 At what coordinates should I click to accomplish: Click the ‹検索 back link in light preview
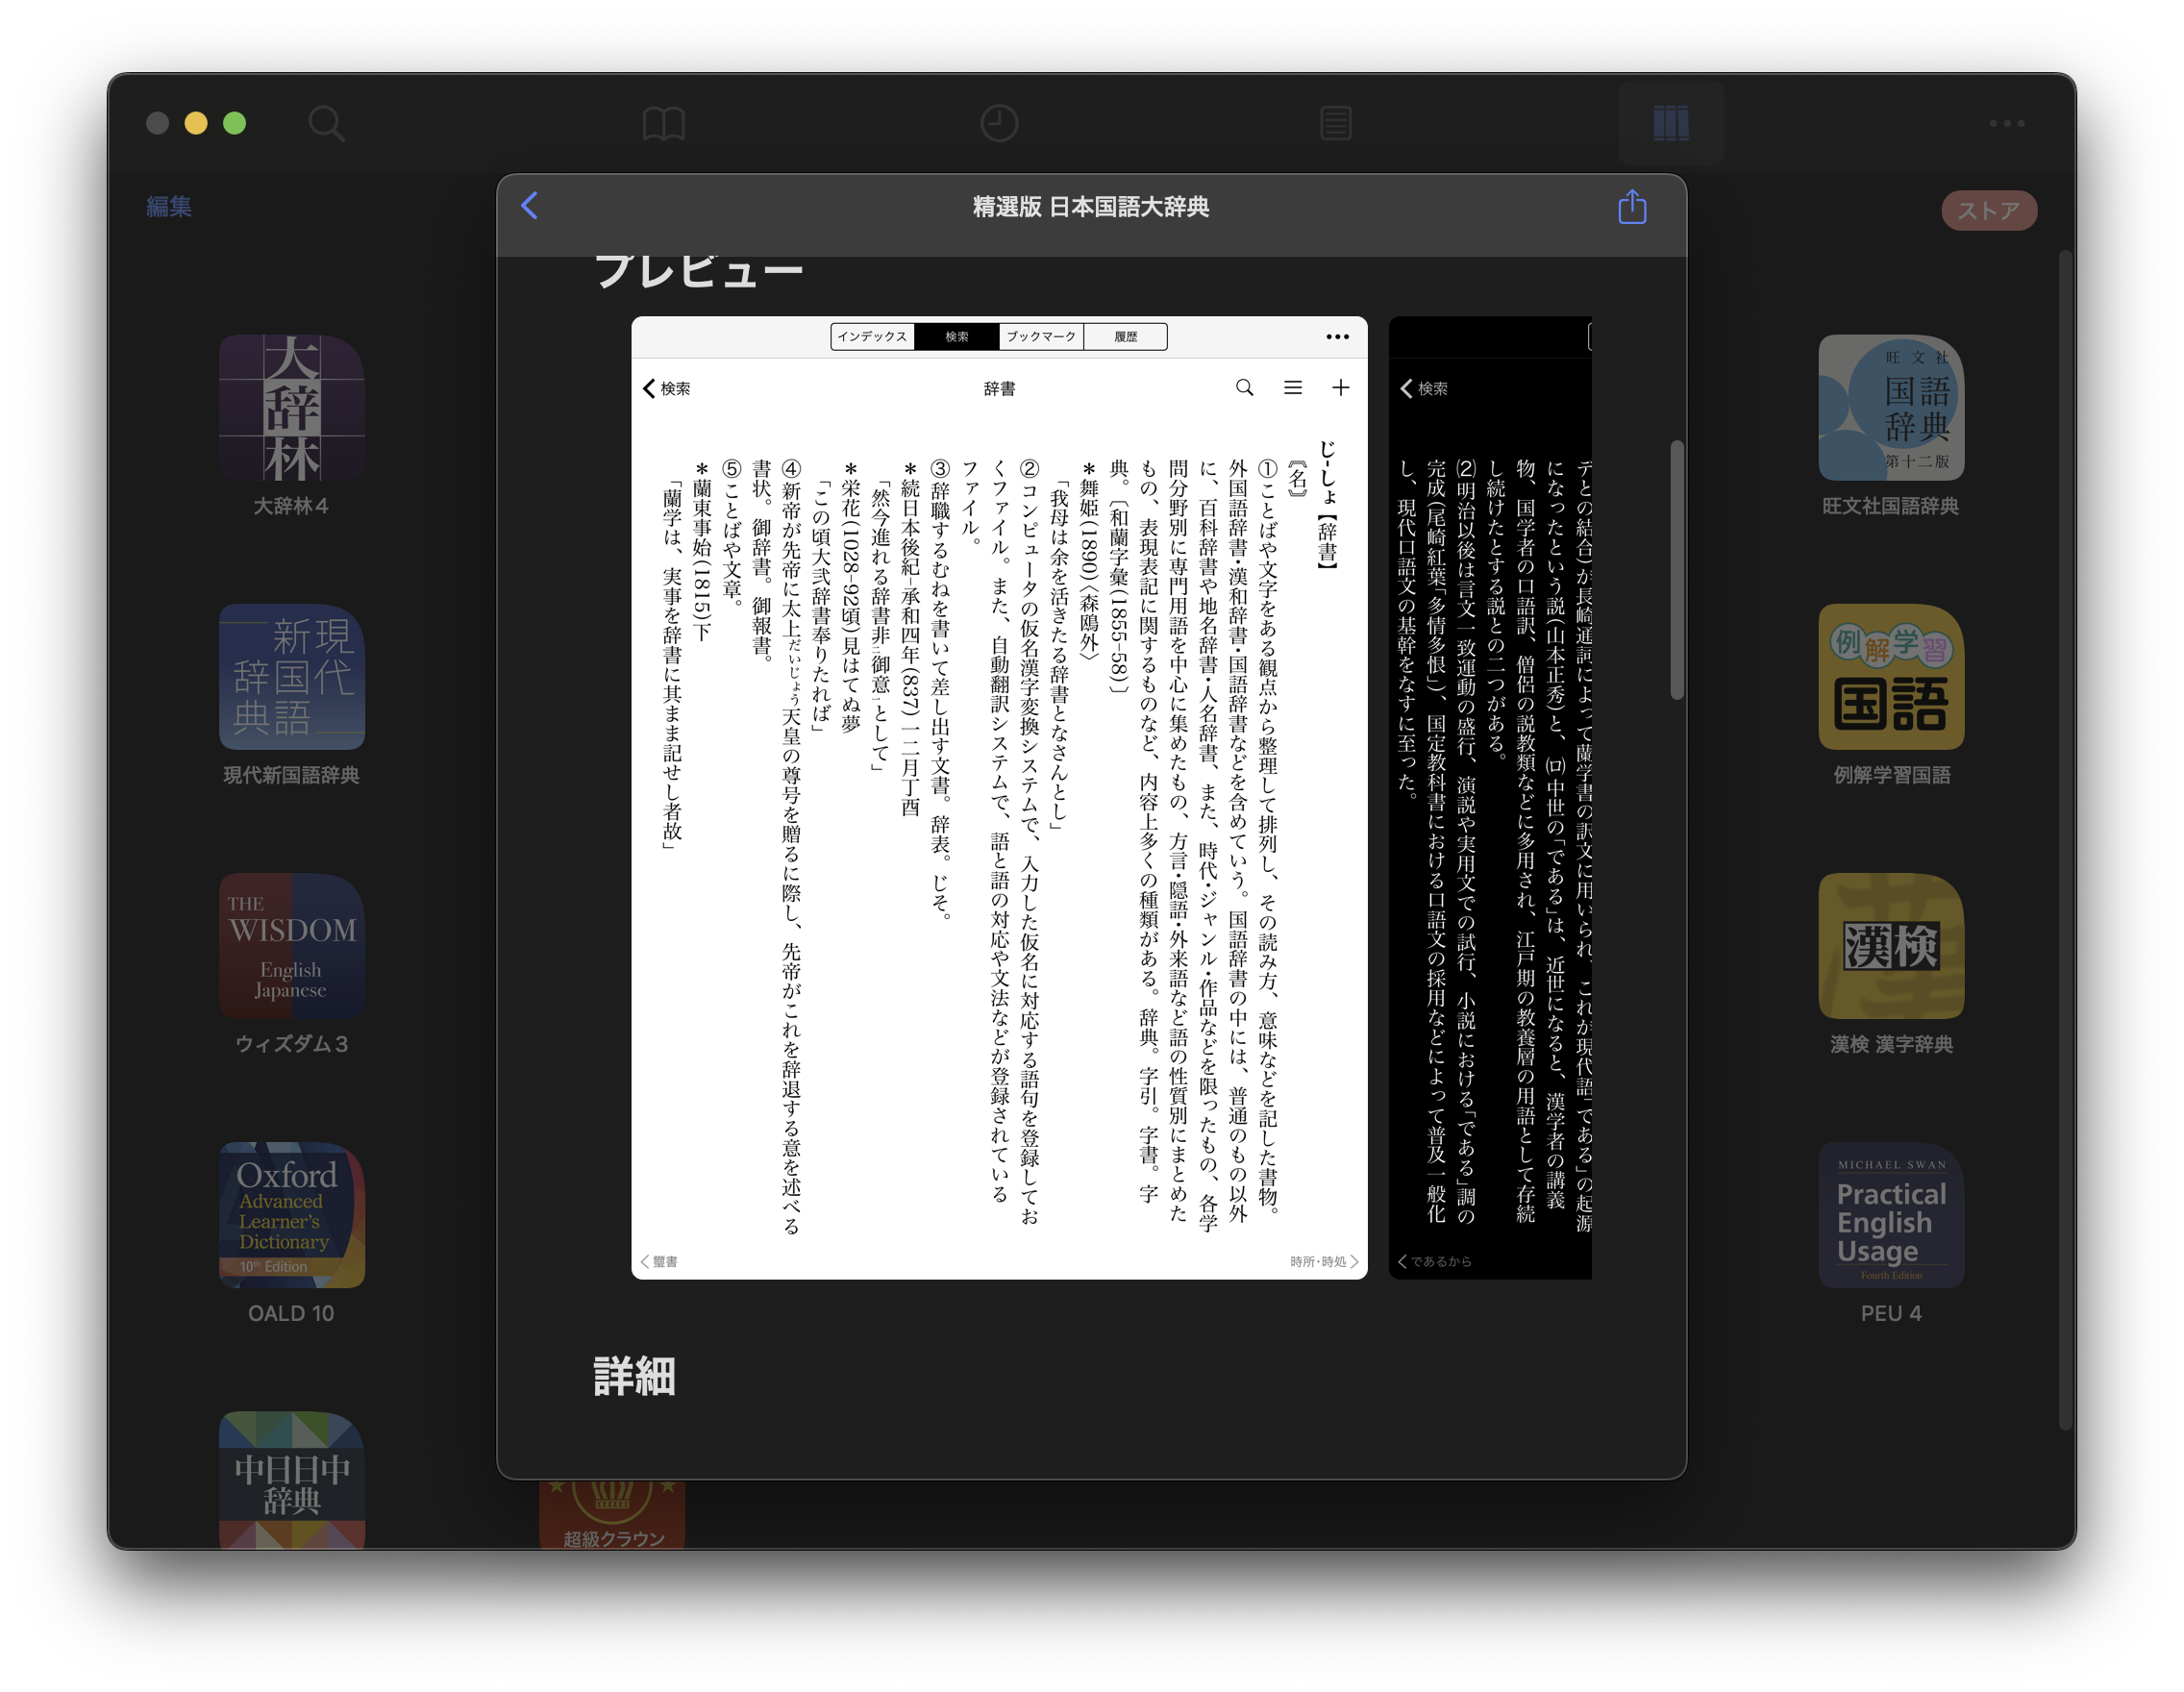[x=666, y=388]
